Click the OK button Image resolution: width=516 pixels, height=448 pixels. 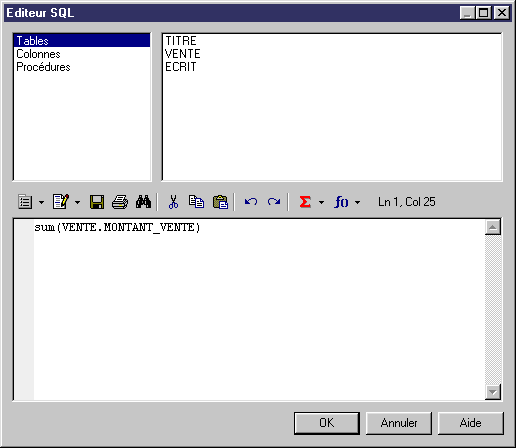(327, 423)
